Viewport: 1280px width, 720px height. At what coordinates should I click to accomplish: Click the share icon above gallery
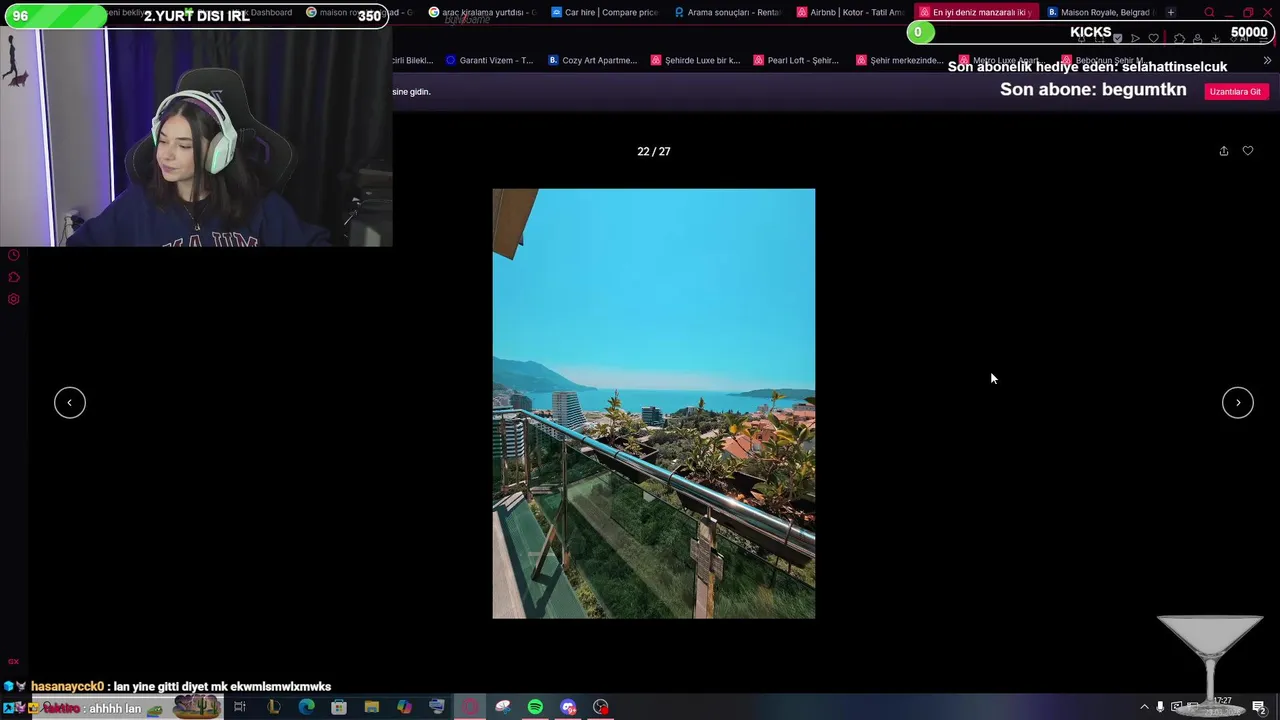(1223, 151)
